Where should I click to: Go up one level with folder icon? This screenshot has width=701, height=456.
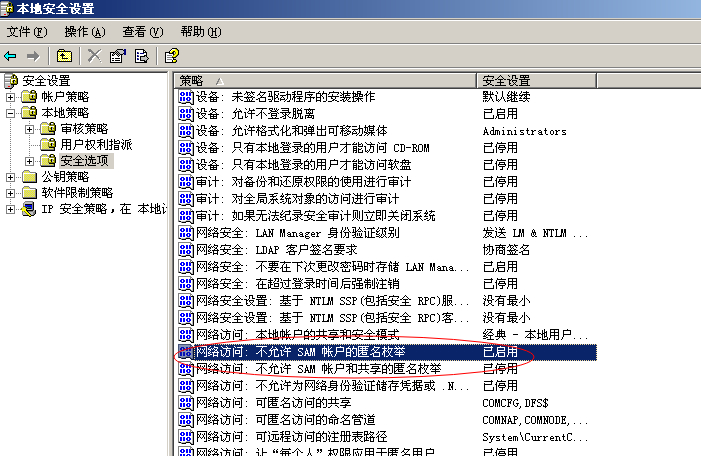click(x=64, y=56)
